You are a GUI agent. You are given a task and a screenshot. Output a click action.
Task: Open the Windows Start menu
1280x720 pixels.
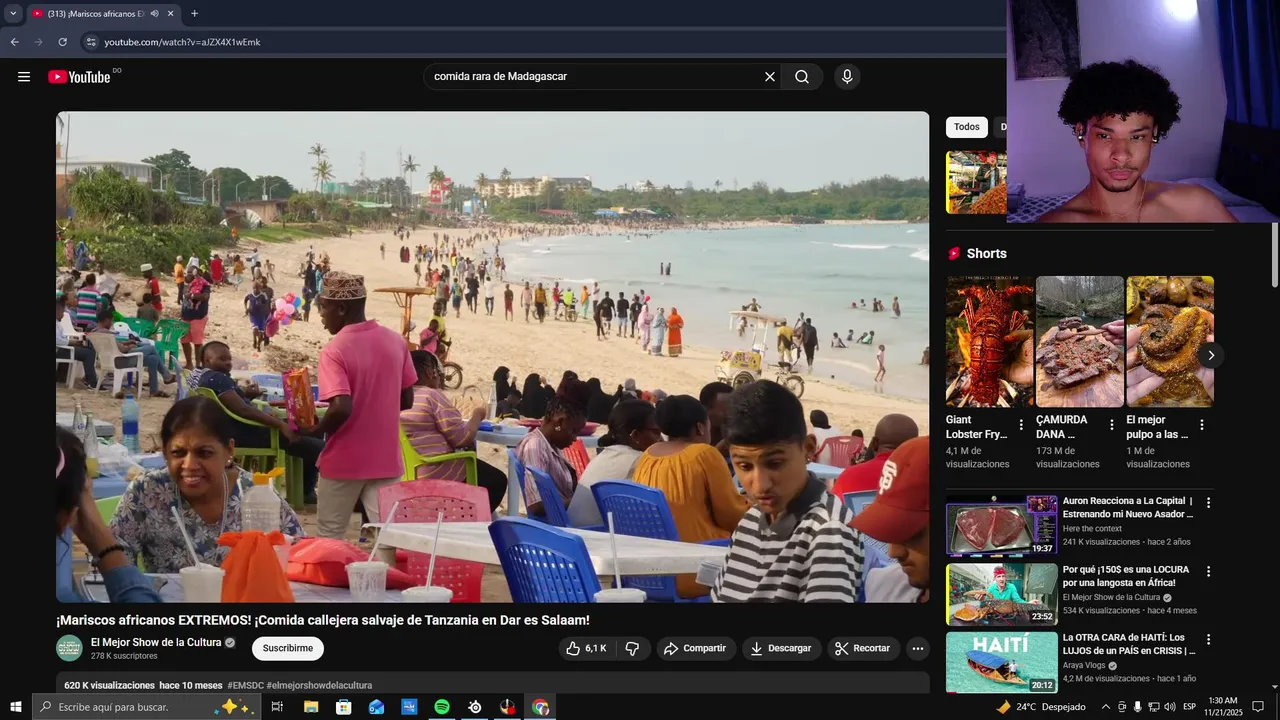[x=15, y=707]
